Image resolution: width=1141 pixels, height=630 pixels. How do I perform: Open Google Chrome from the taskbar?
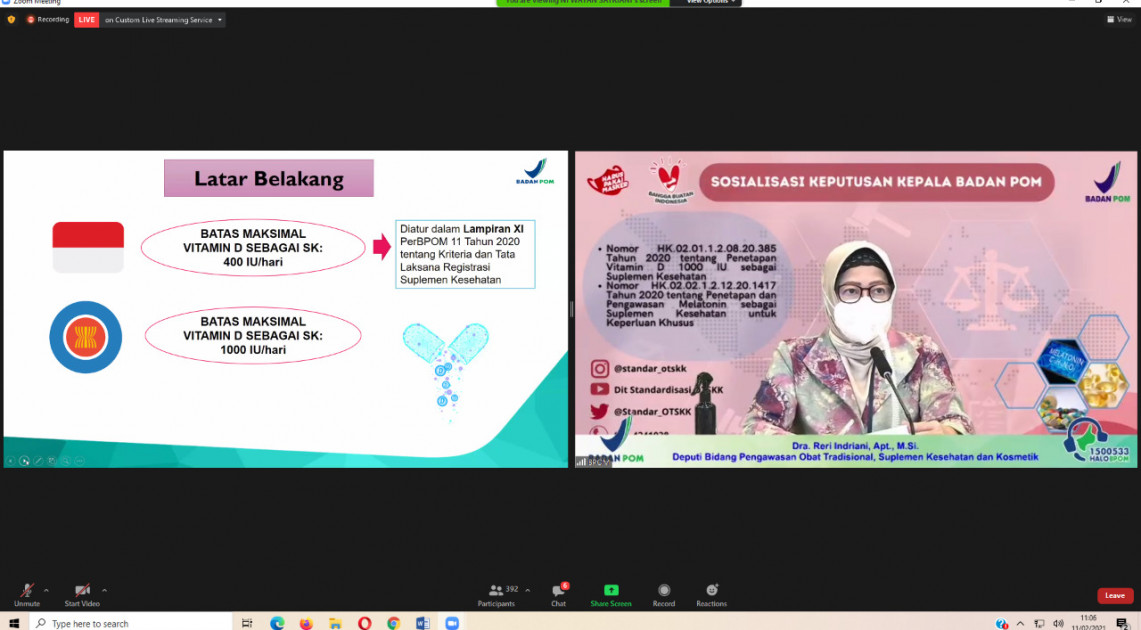click(393, 623)
